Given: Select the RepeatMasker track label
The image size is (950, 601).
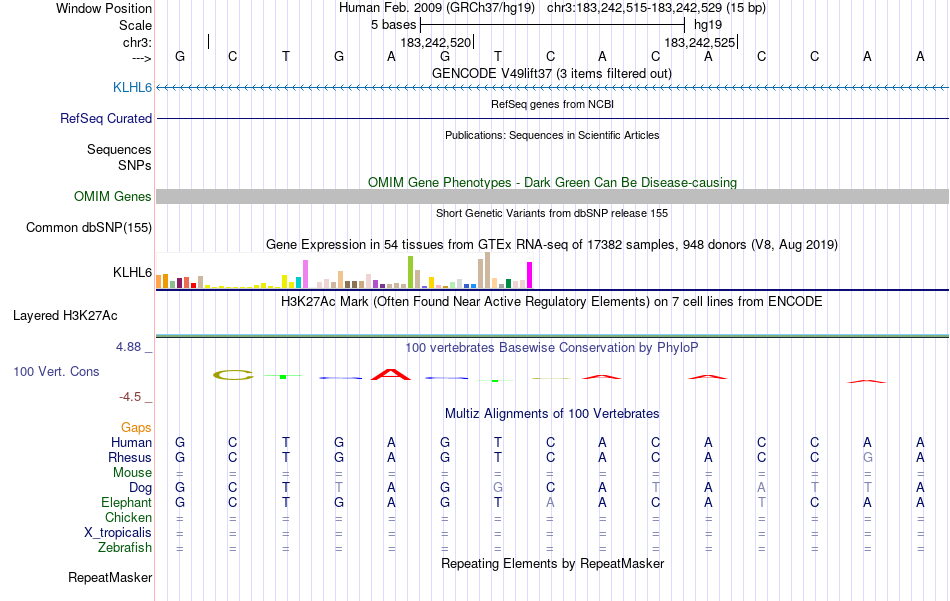Looking at the screenshot, I should [110, 577].
